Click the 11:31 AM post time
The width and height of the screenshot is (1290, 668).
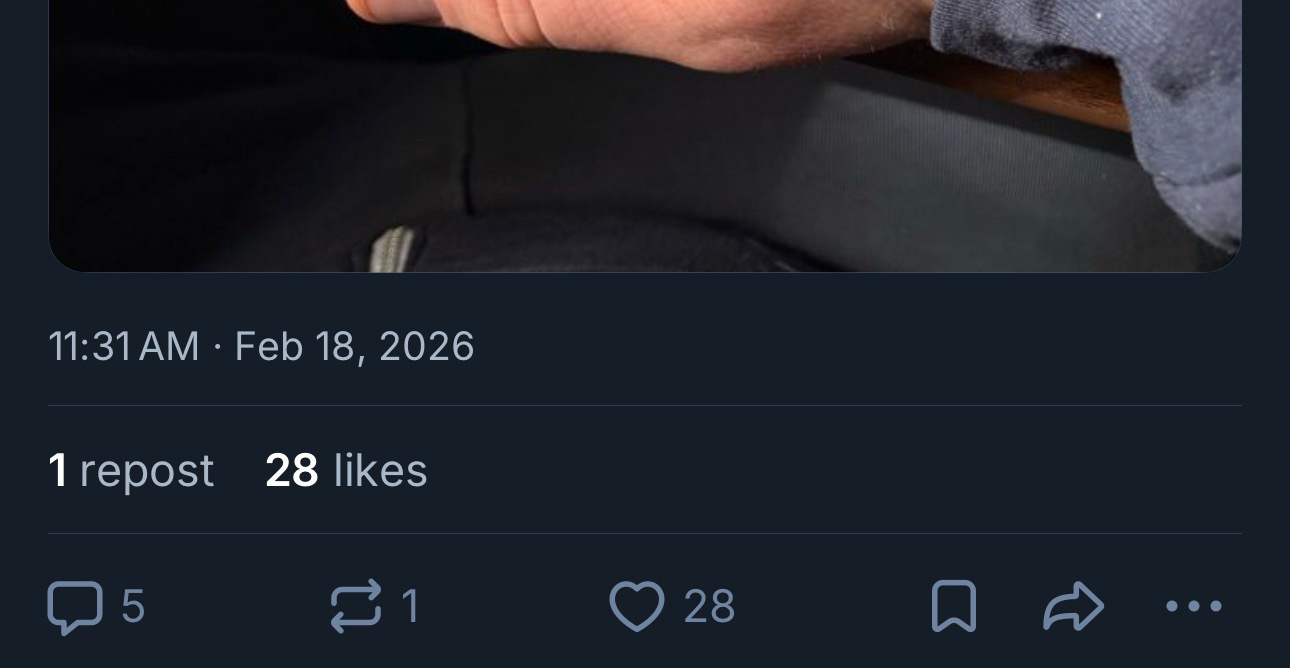[x=123, y=347]
